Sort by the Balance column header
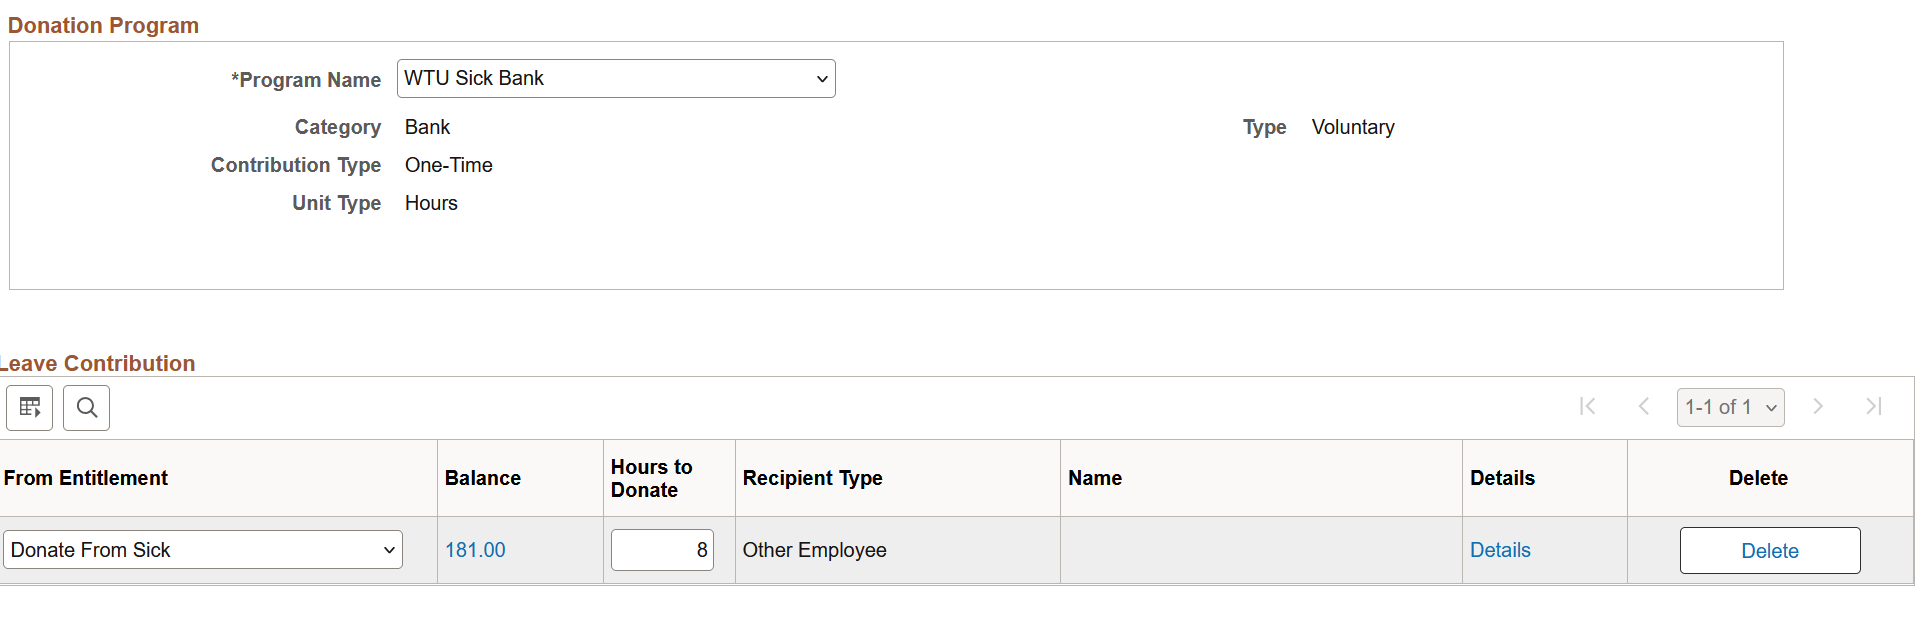Viewport: 1921px width, 637px height. pyautogui.click(x=483, y=478)
